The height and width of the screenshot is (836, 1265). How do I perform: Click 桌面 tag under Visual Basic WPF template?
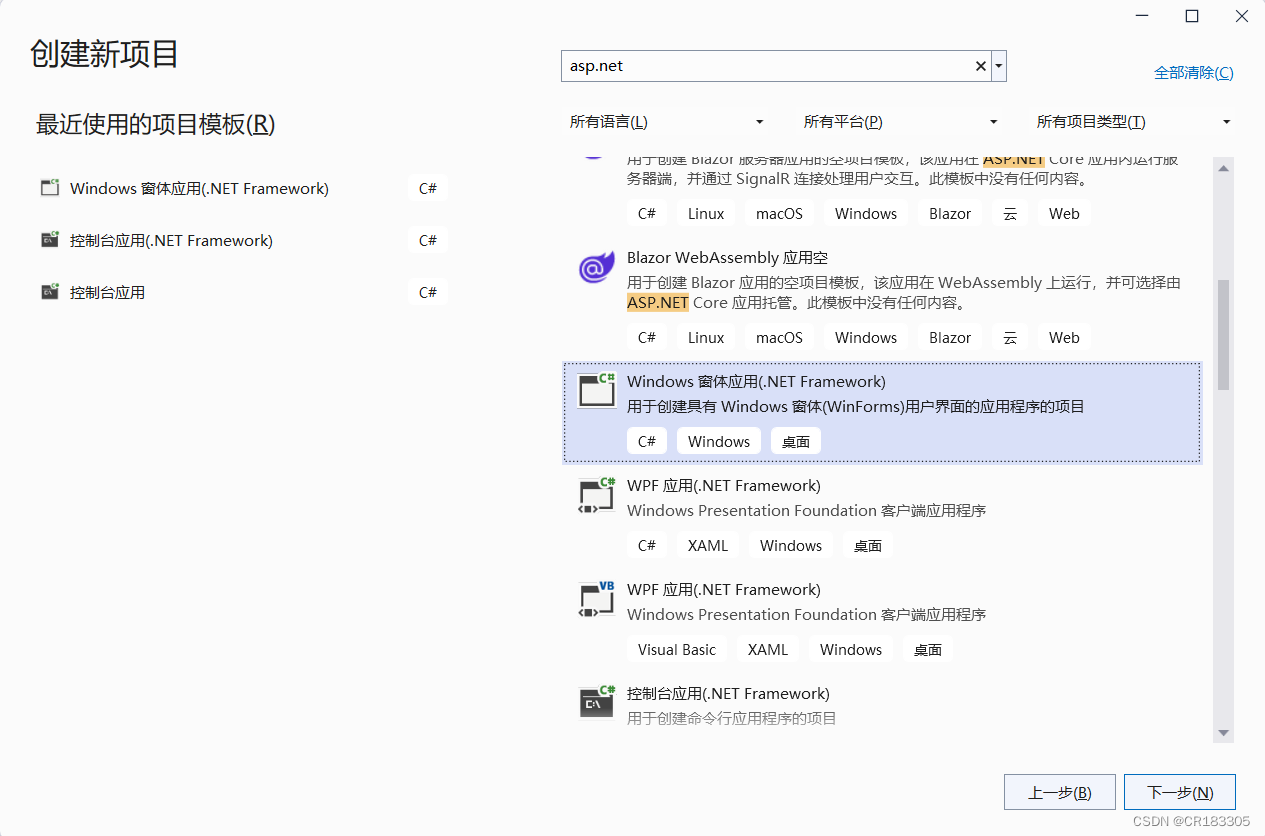(x=928, y=649)
